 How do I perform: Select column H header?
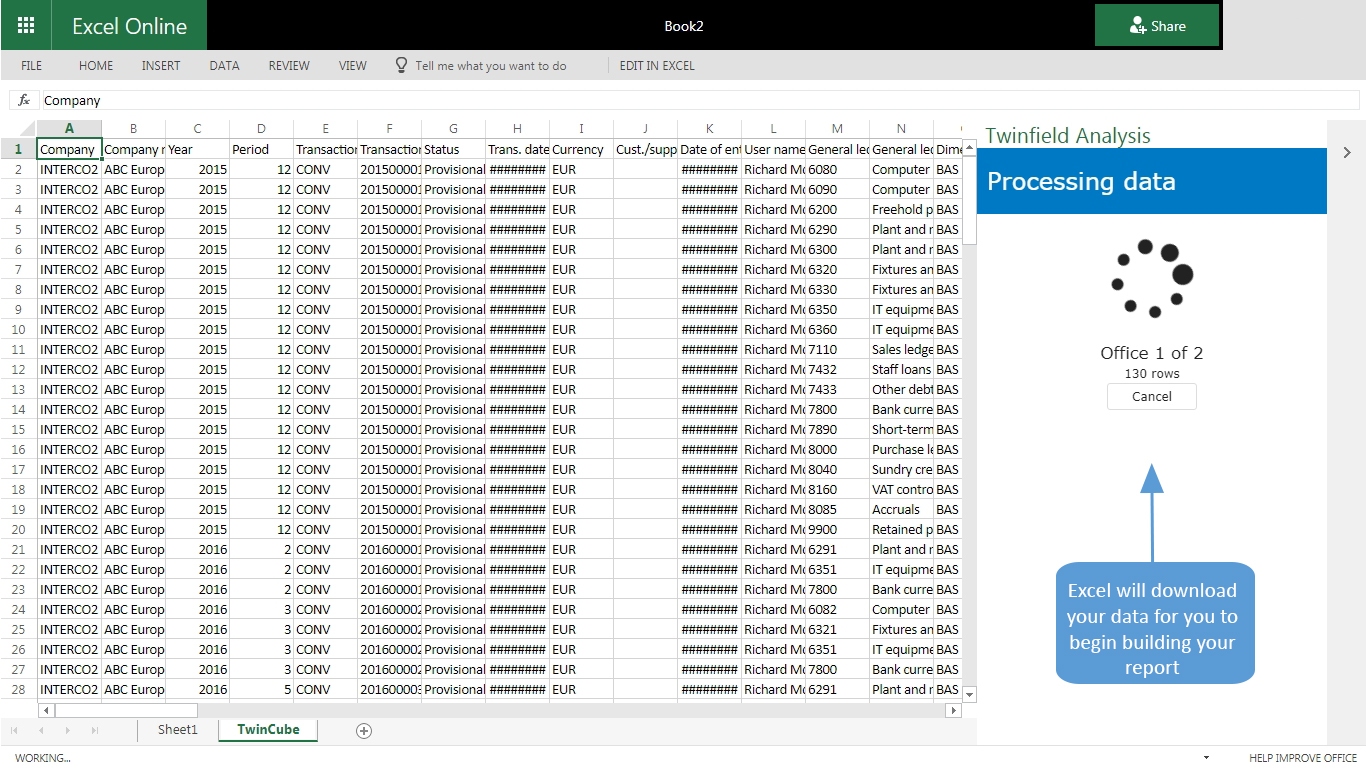pos(517,129)
